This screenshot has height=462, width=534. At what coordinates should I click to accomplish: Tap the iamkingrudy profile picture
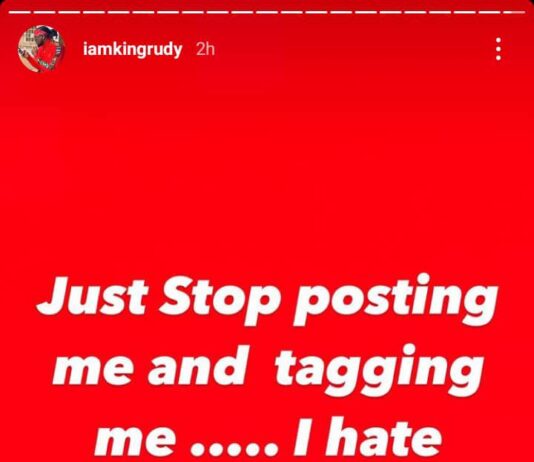coord(41,49)
